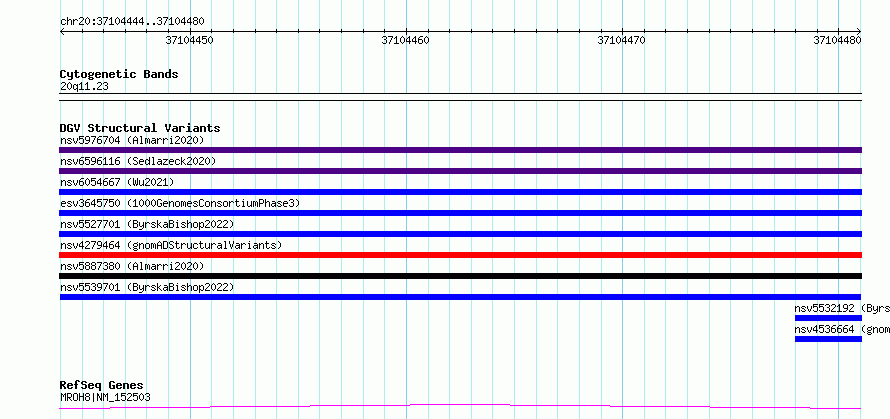Open variant nsv6054667 (Wu2021) label
The image size is (890, 419).
tap(117, 182)
